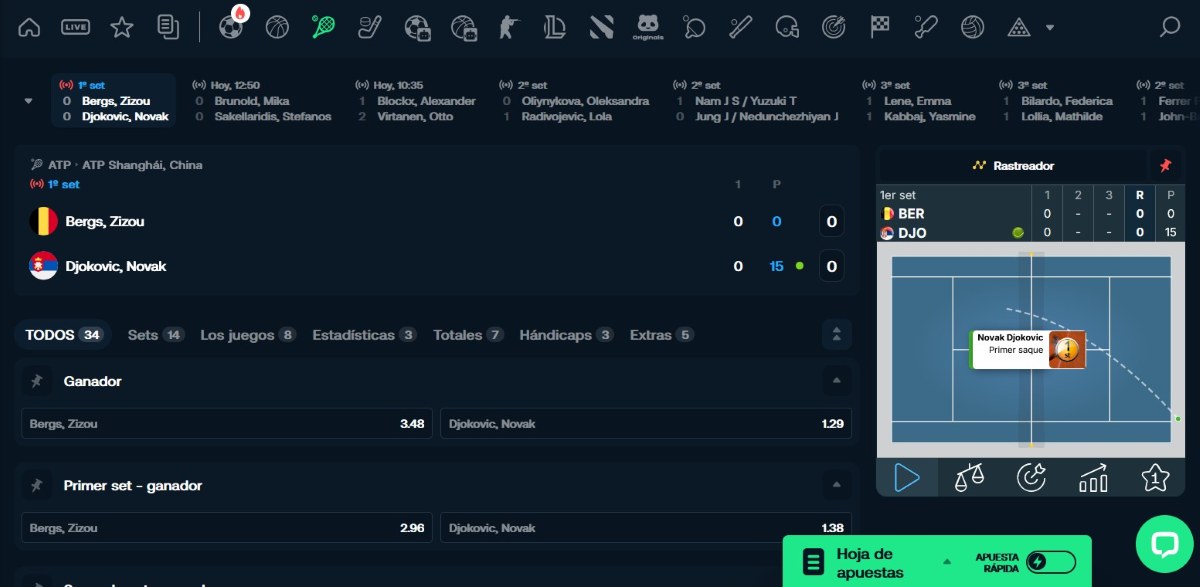The height and width of the screenshot is (587, 1200).
Task: Show head-to-head comparison scales in tracker
Action: pyautogui.click(x=969, y=478)
